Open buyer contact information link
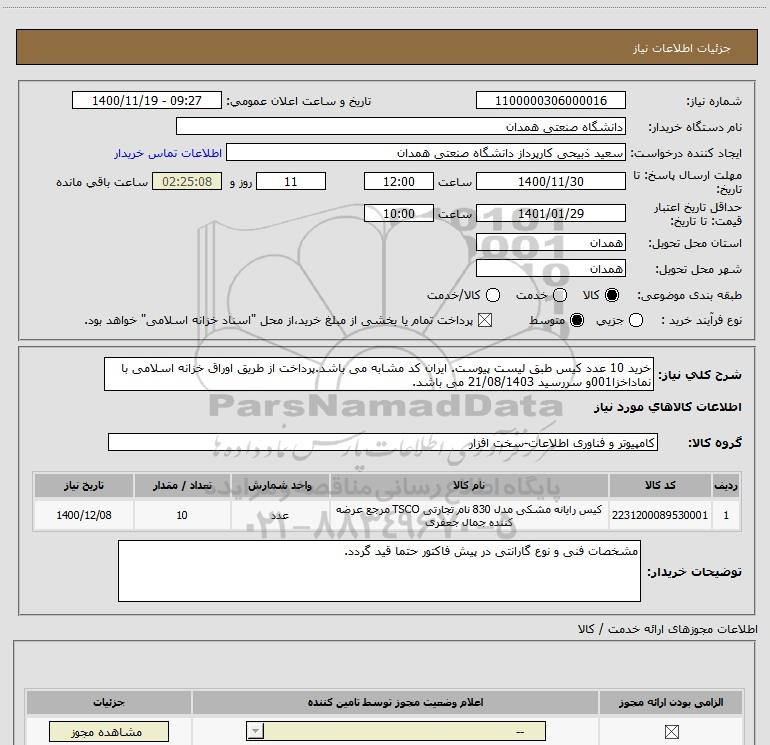 [168, 153]
